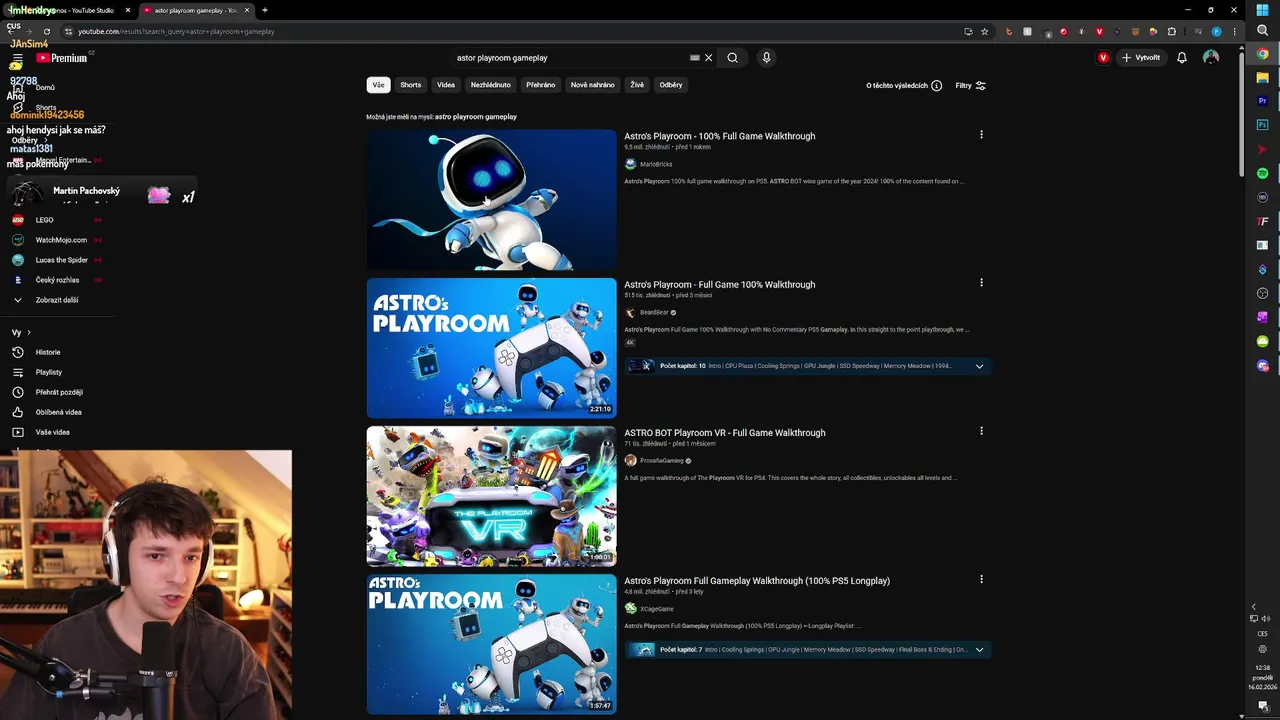
Task: Expand the 7 chapters list for XCageGame video
Action: tap(979, 650)
